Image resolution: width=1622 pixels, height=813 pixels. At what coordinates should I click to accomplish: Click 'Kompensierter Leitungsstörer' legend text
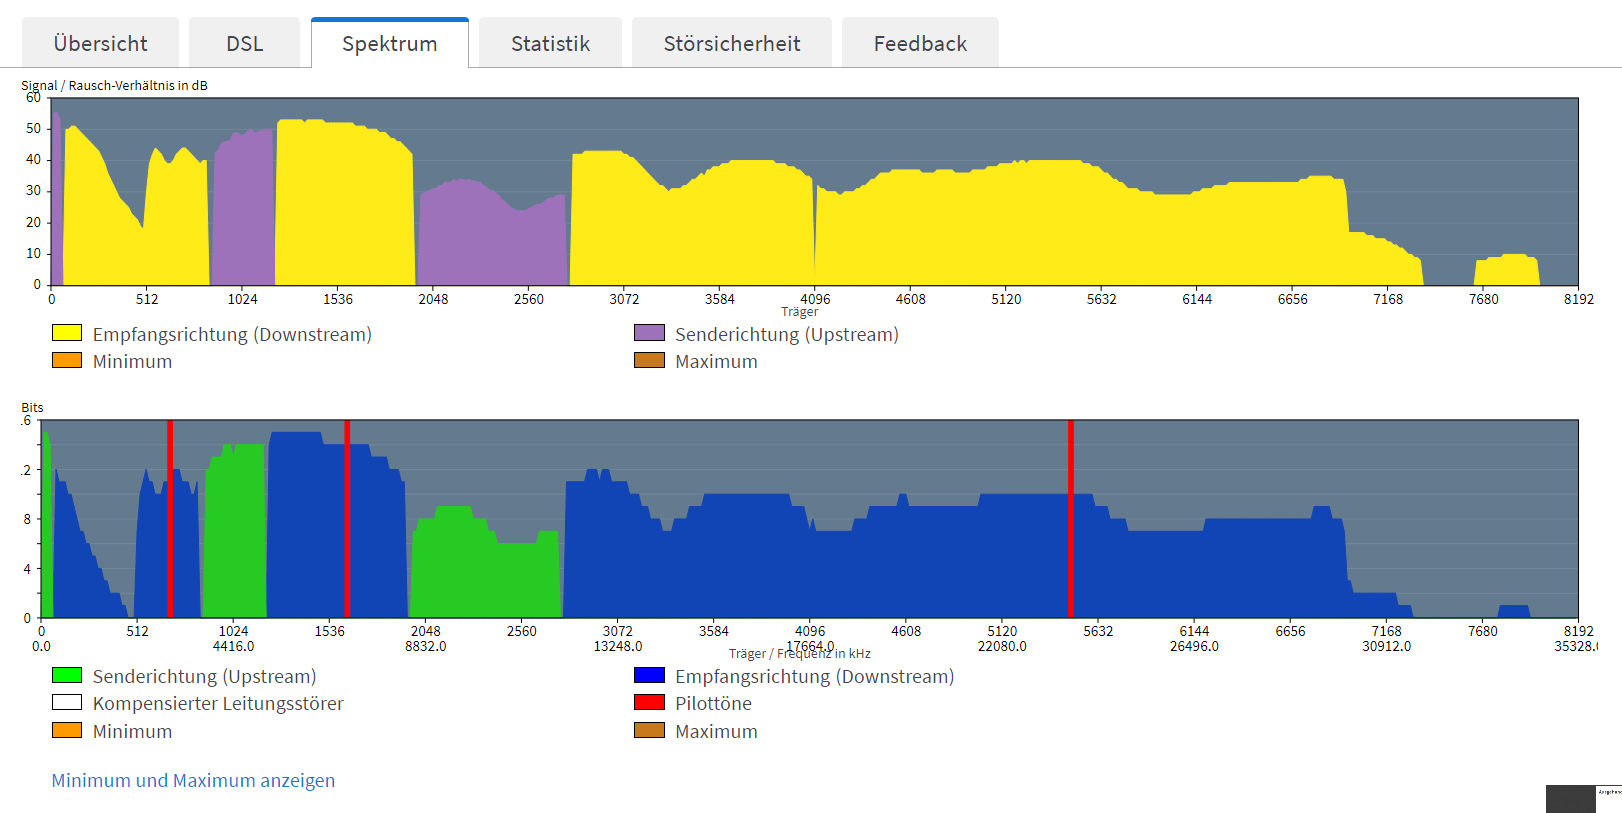(x=218, y=703)
